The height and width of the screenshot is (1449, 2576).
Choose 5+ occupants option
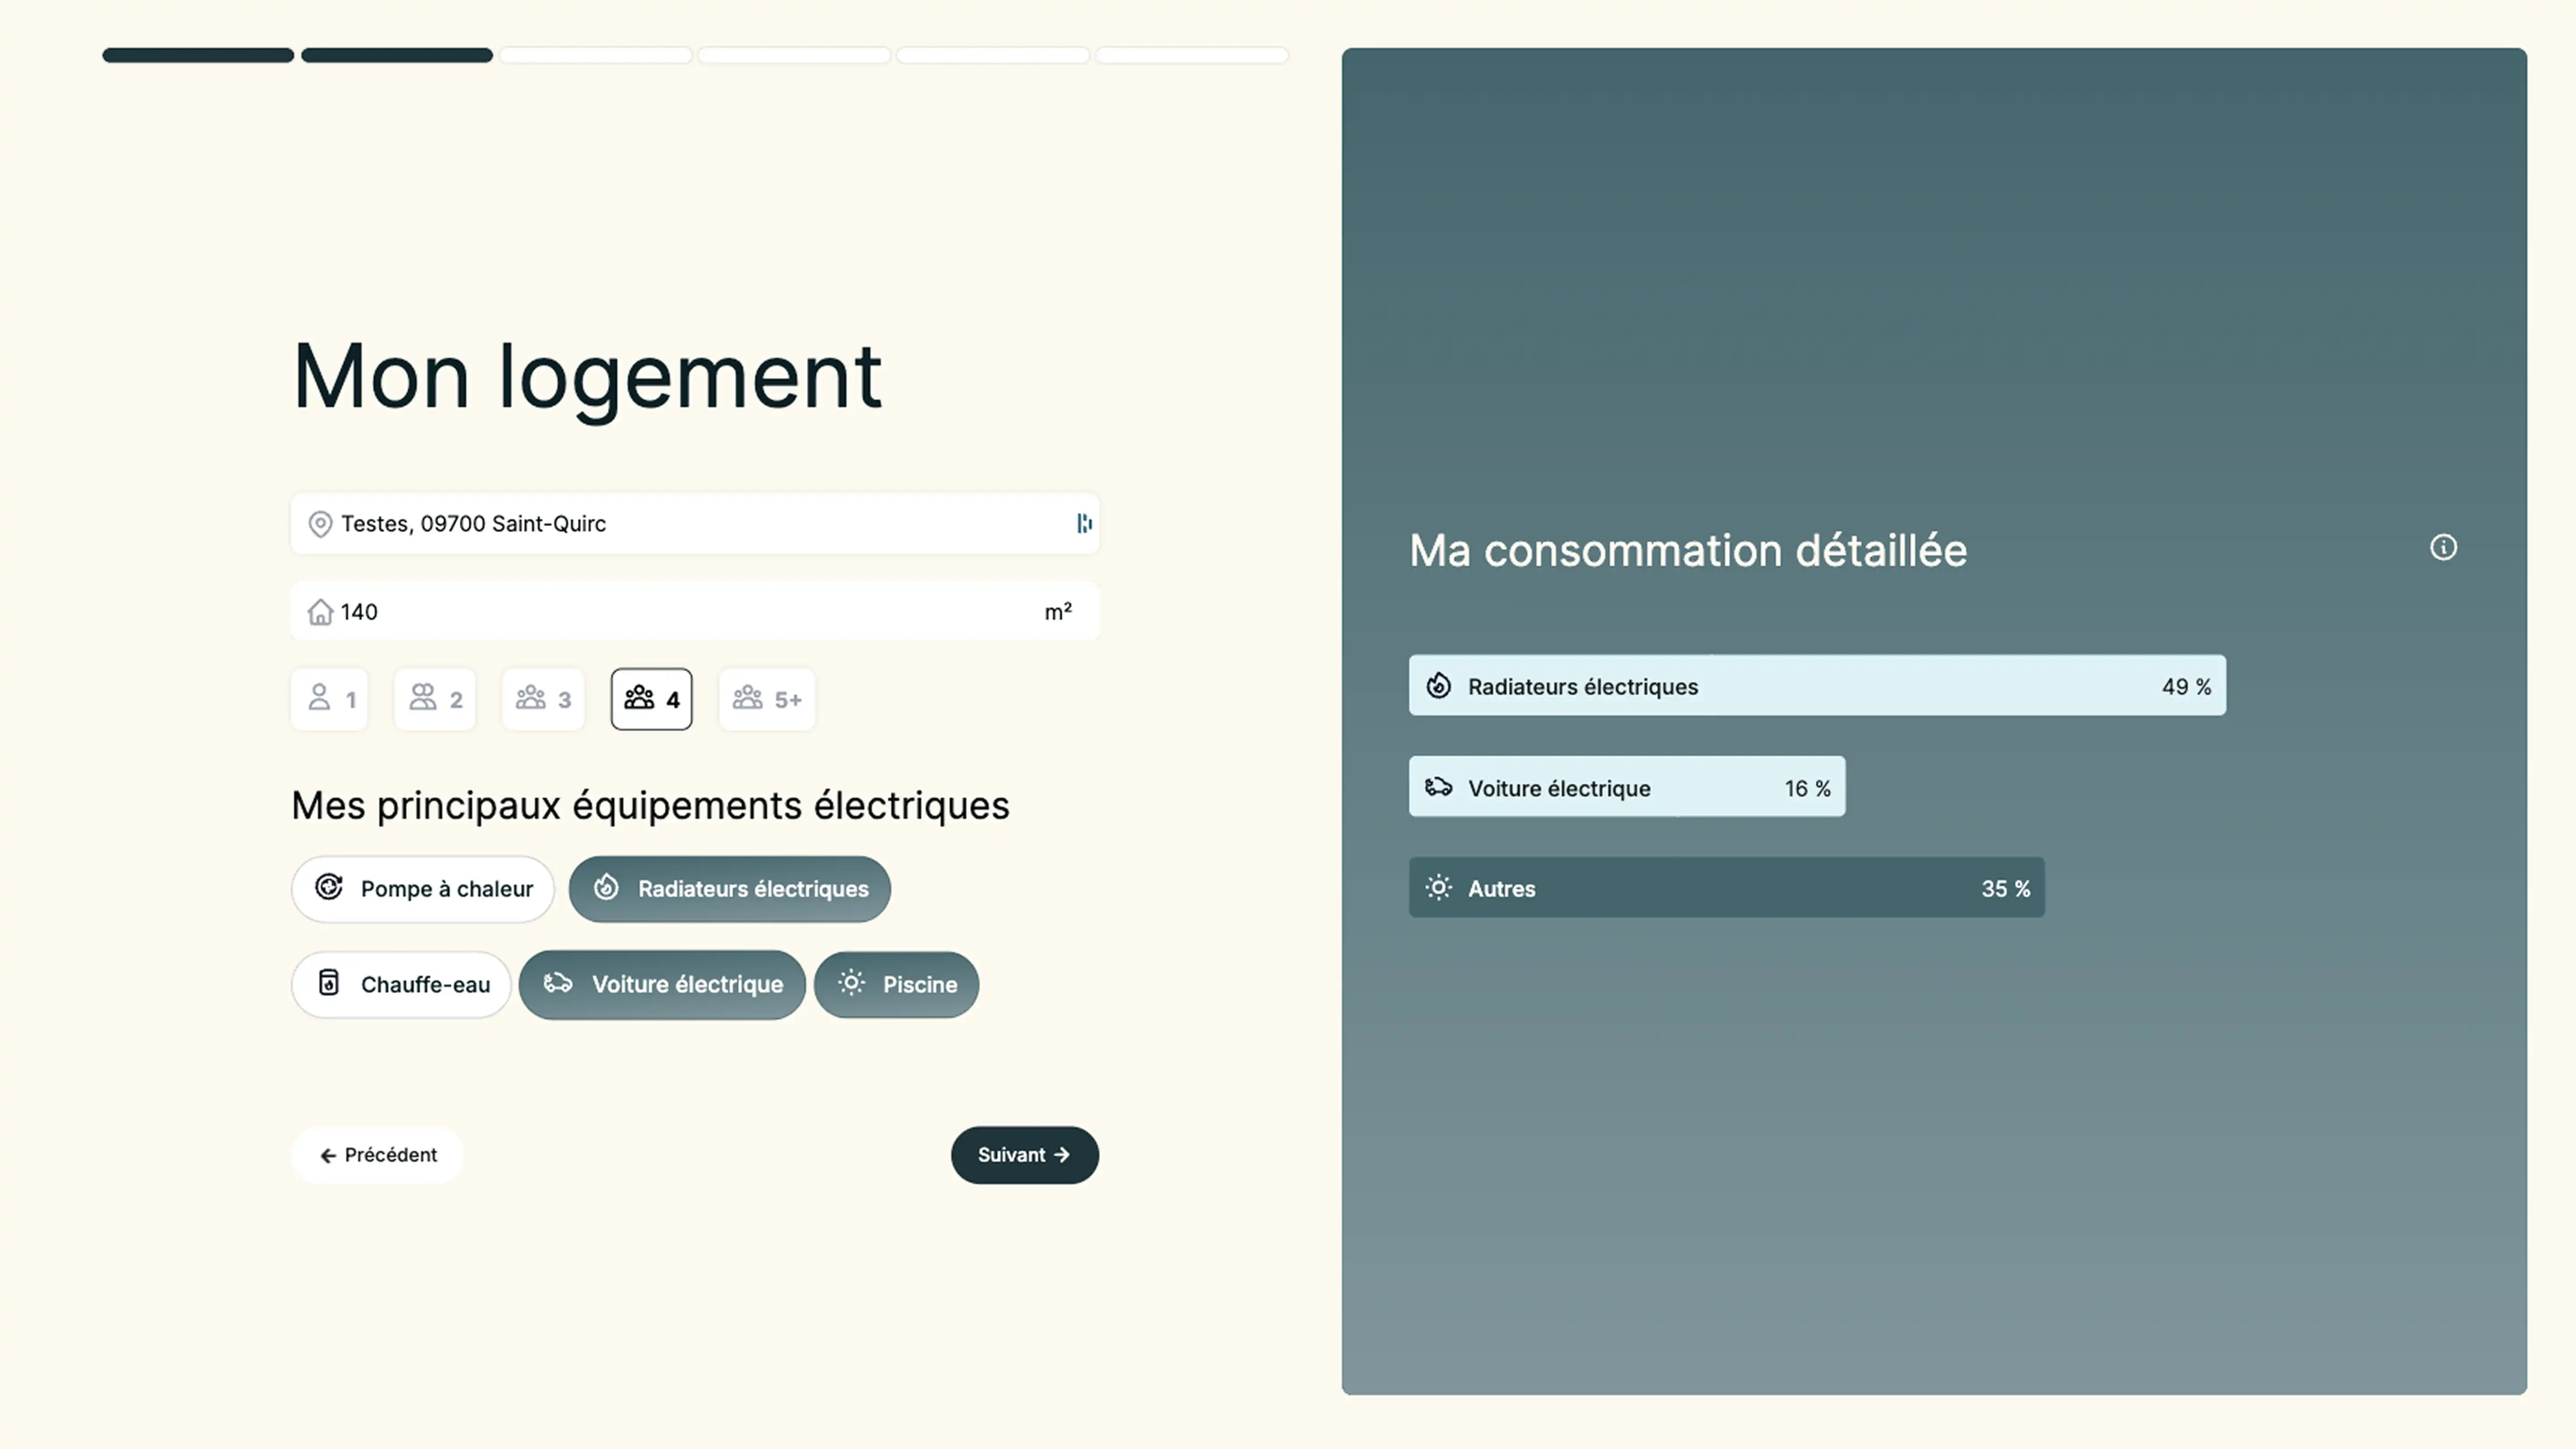pyautogui.click(x=767, y=699)
